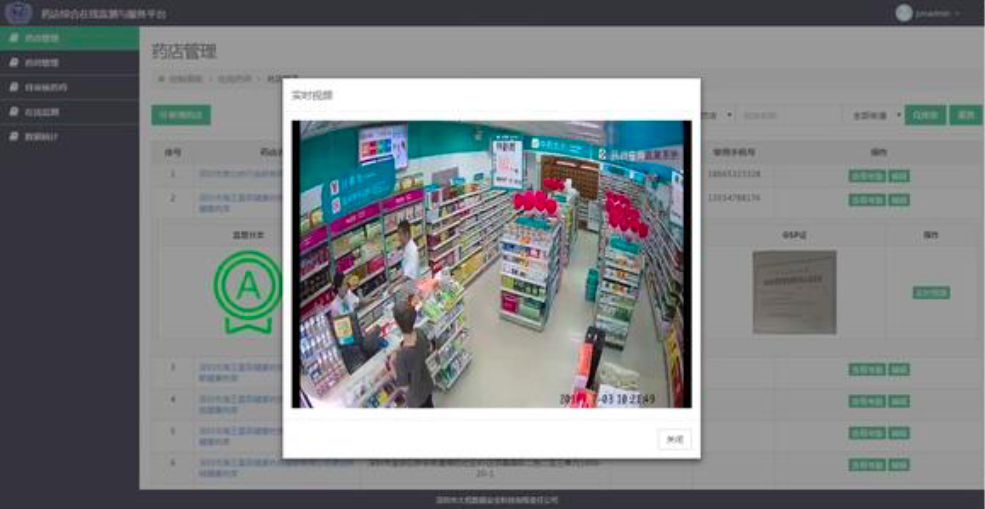The height and width of the screenshot is (509, 985).
Task: Expand the dropdown left of the search box
Action: click(x=718, y=115)
